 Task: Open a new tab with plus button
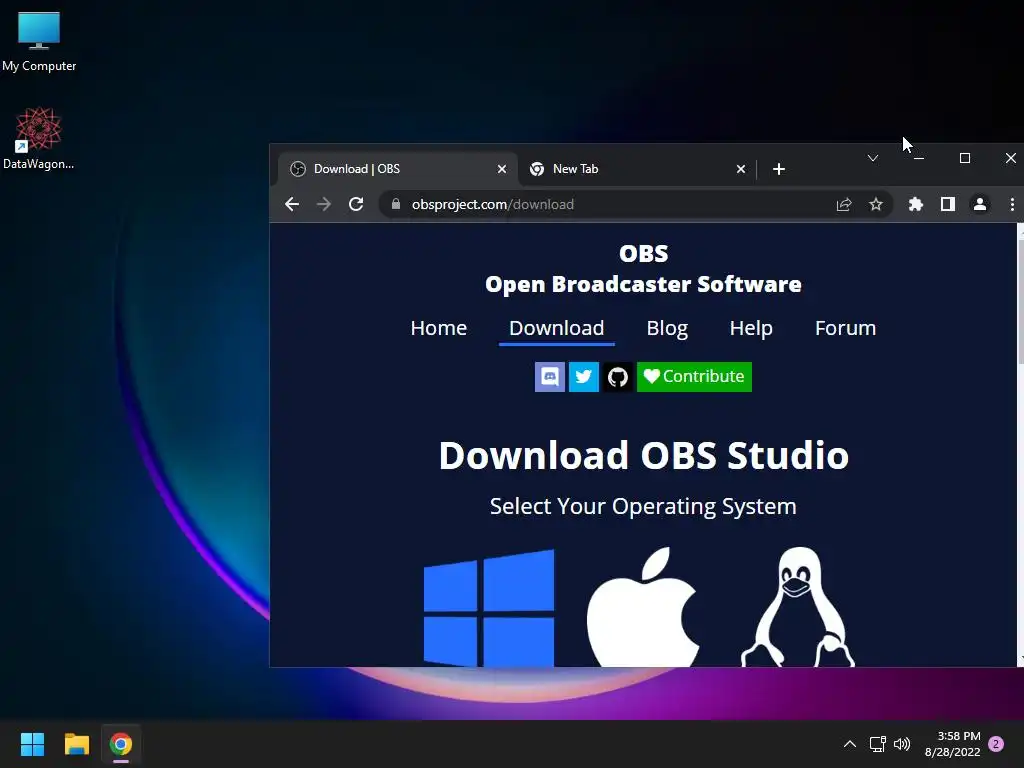pyautogui.click(x=778, y=169)
